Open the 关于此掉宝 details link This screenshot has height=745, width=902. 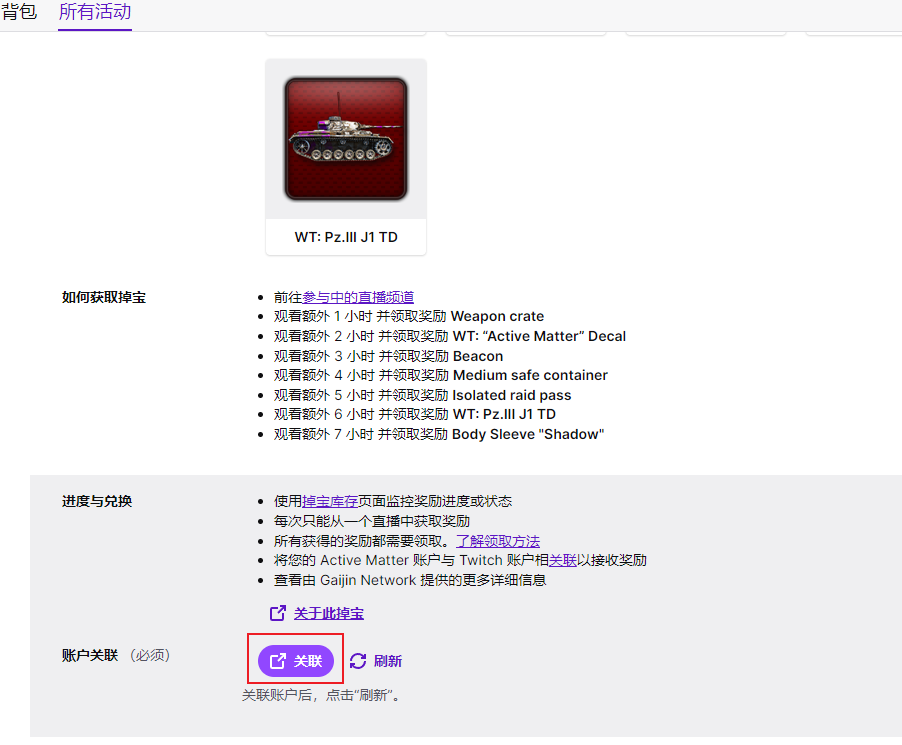[328, 613]
